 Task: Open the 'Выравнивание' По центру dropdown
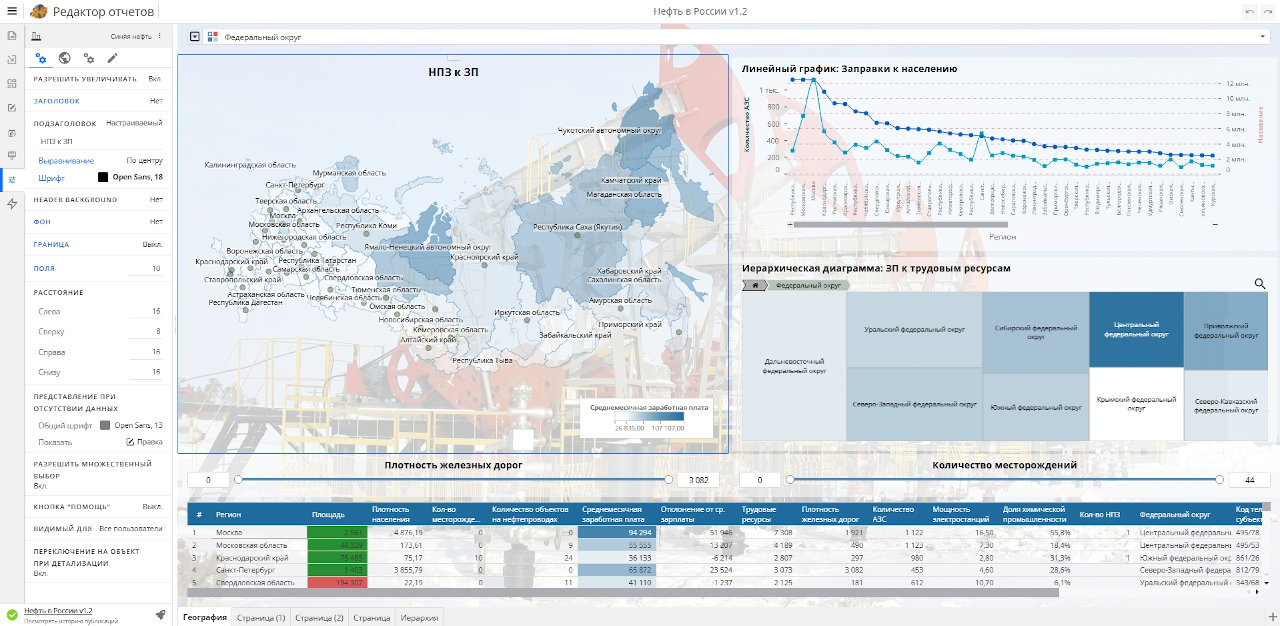pyautogui.click(x=144, y=160)
